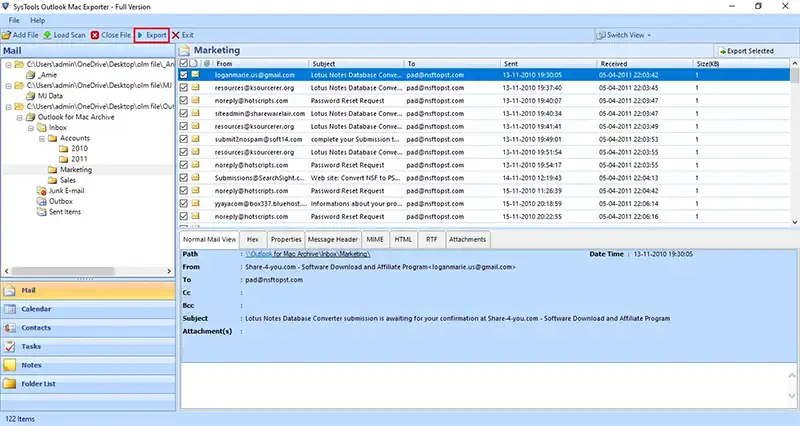Uncheck the email sent 13-11-2010 19:40:07
The image size is (800, 426).
(184, 101)
